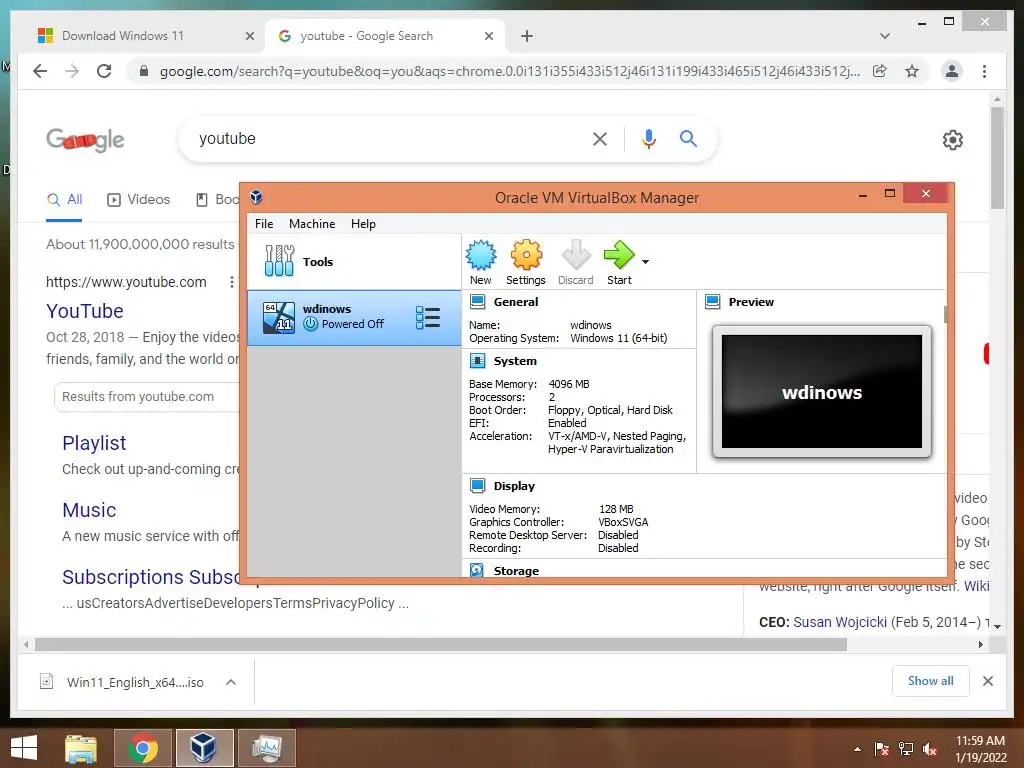
Task: Open the Action Center flag icon
Action: click(882, 749)
